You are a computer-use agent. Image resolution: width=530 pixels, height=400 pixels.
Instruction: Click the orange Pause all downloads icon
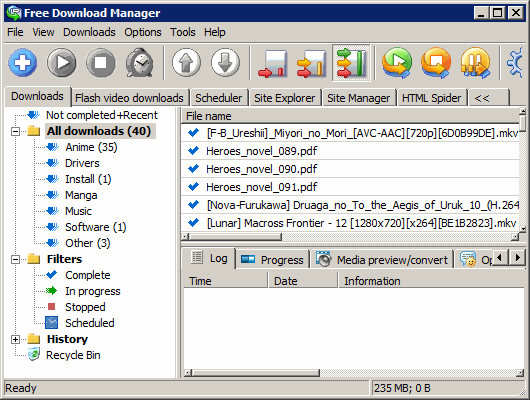[475, 63]
